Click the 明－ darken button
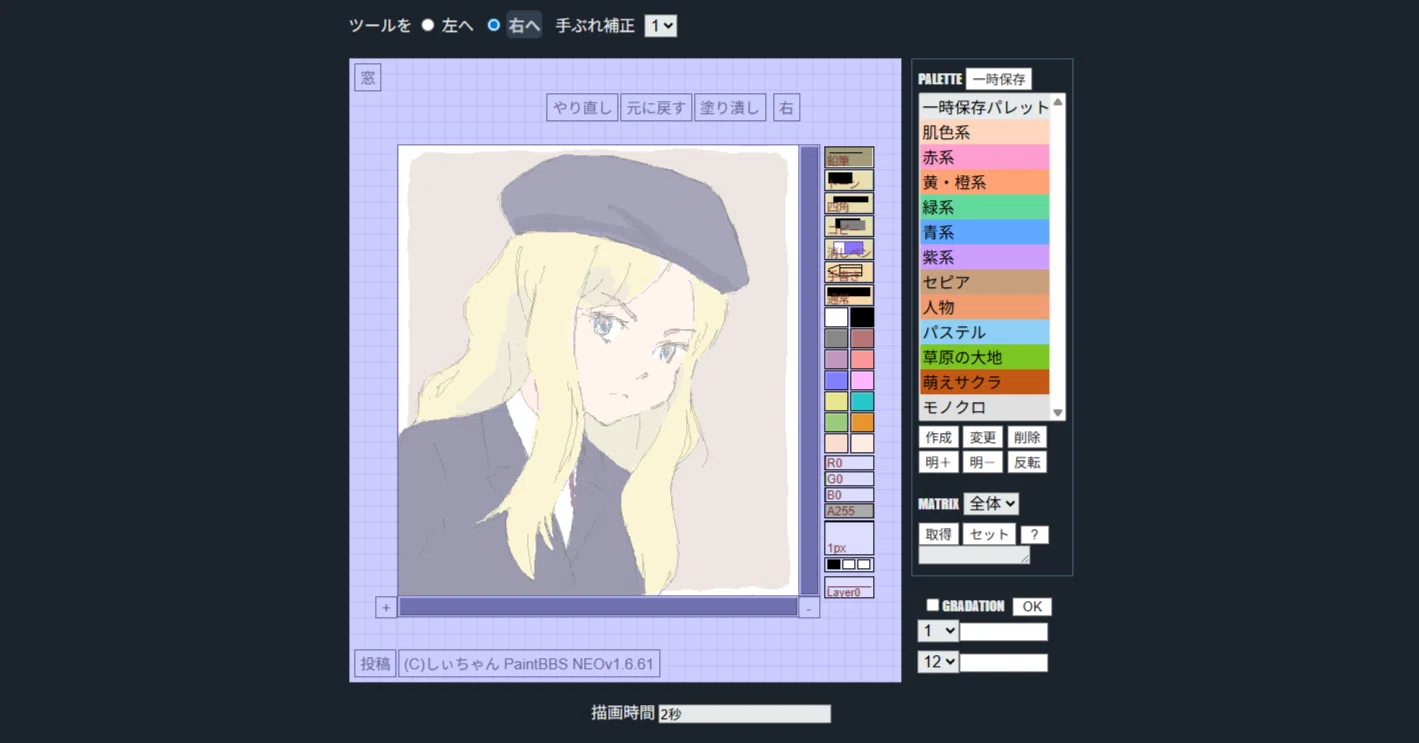1419x743 pixels. 982,462
